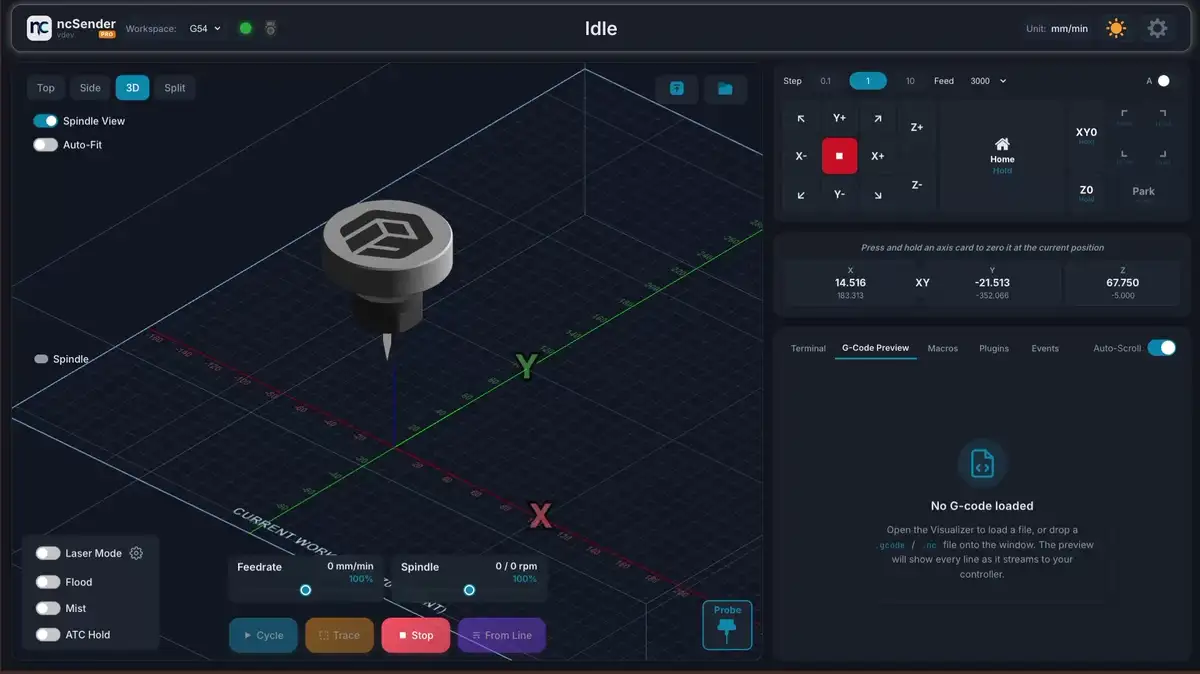The width and height of the screenshot is (1200, 674).
Task: Lower the spindle with Z-
Action: 917,186
